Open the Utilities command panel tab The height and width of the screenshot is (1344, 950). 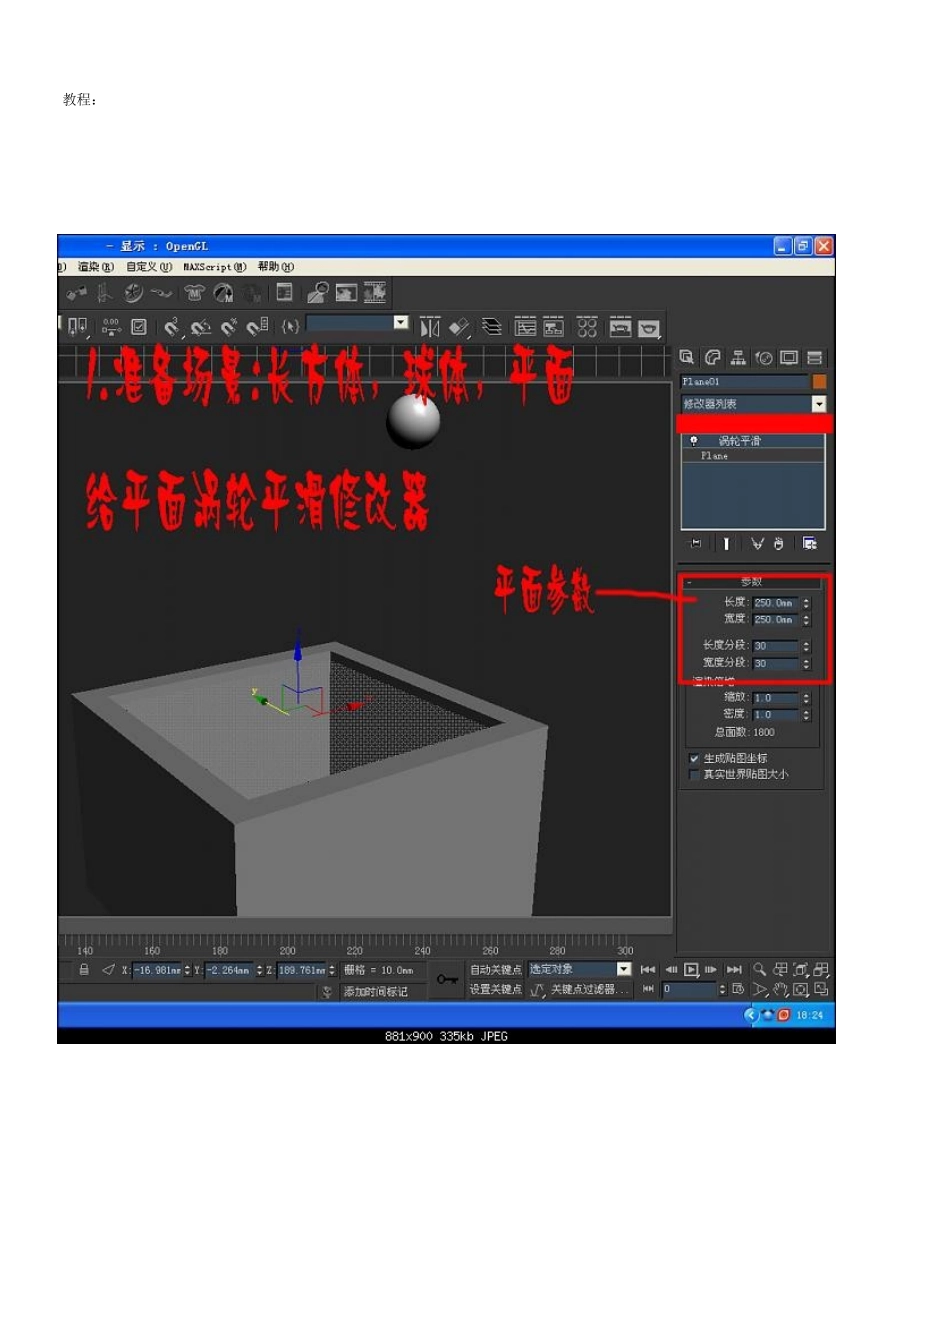point(815,357)
